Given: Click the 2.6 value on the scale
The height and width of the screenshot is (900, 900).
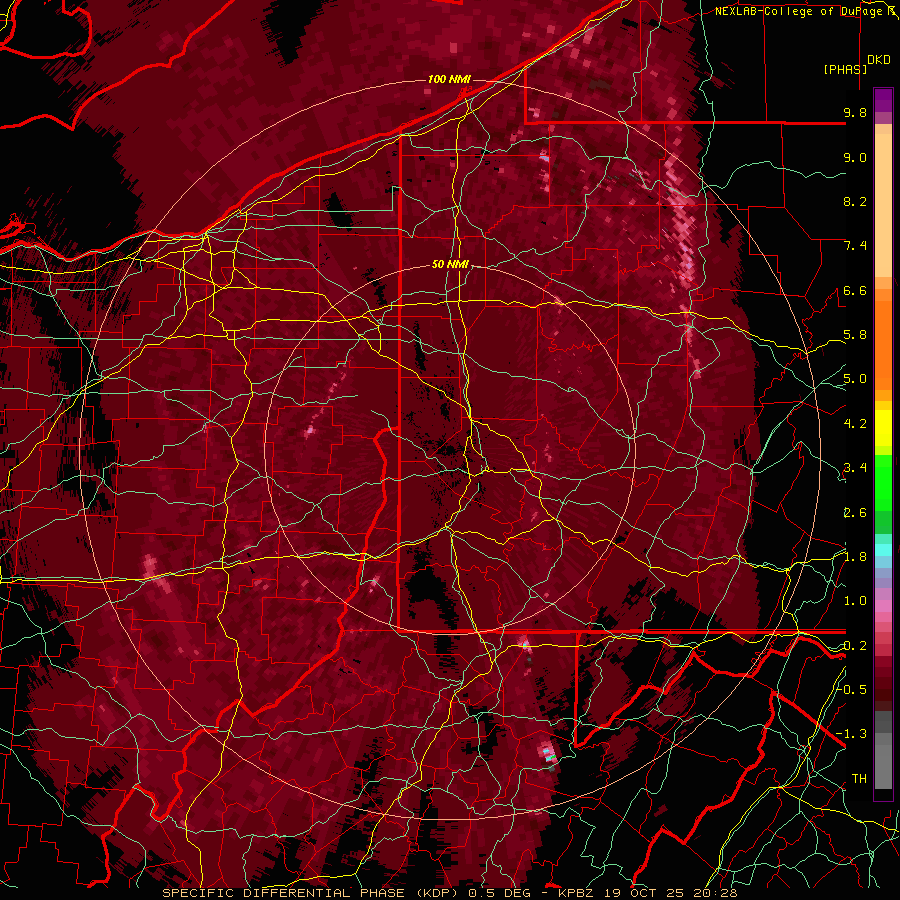Looking at the screenshot, I should pyautogui.click(x=855, y=513).
